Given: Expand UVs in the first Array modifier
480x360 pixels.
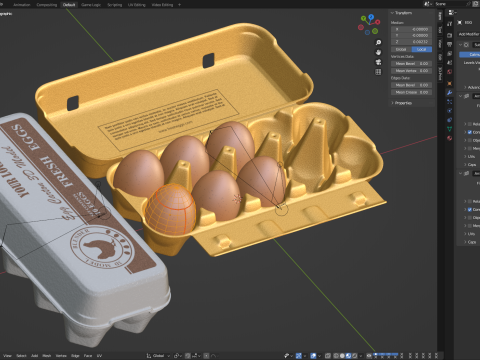Looking at the screenshot, I should [465, 157].
